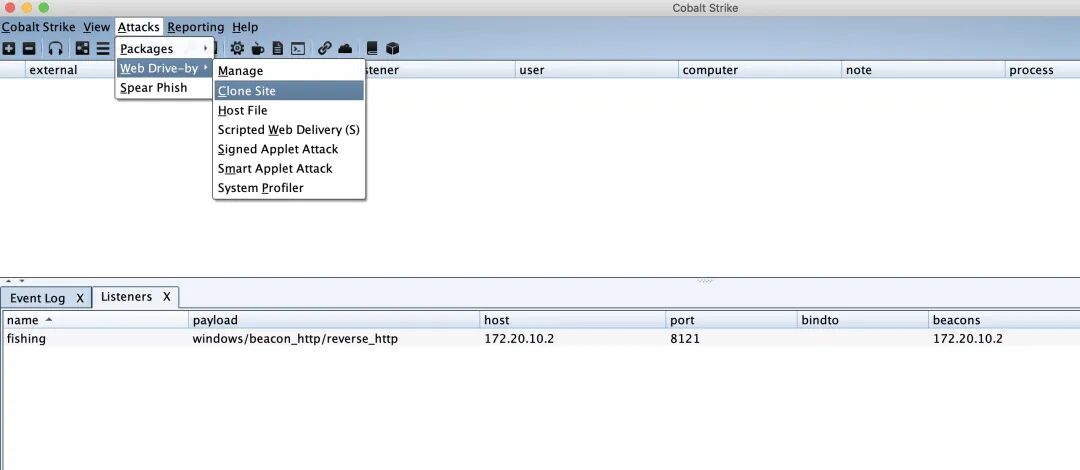
Task: Click the Attacks menu
Action: click(138, 27)
